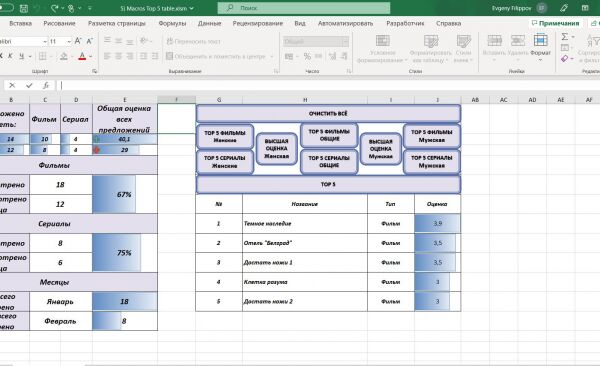This screenshot has width=600, height=366.
Task: Center cell text horizontally
Action: pos(119,56)
